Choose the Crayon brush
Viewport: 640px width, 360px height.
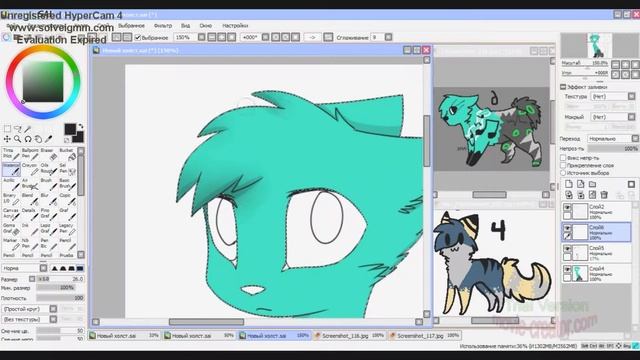click(31, 169)
